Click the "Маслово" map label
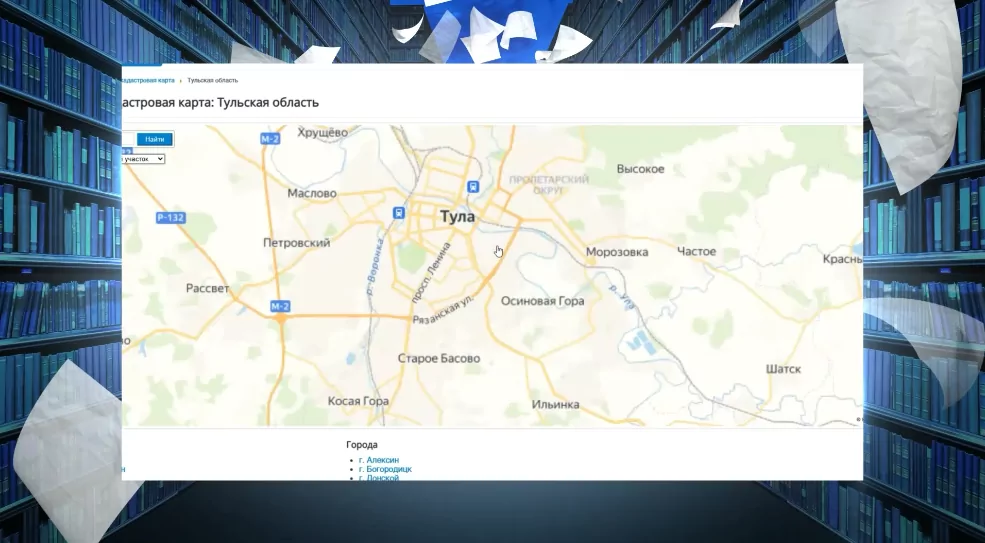 click(x=312, y=194)
